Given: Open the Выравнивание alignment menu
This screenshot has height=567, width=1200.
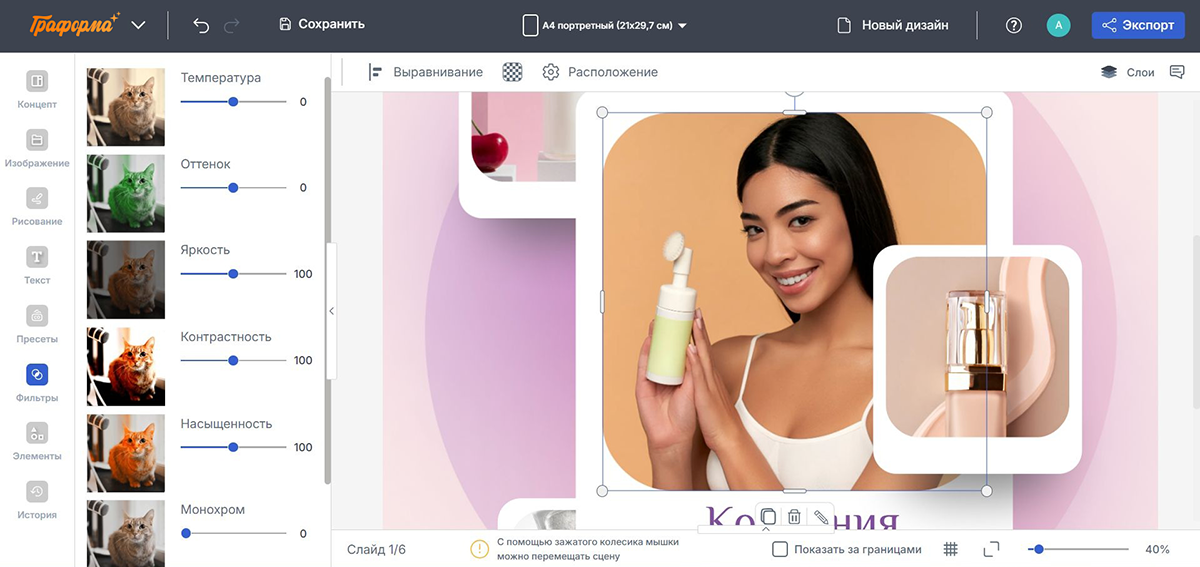Looking at the screenshot, I should [x=425, y=72].
